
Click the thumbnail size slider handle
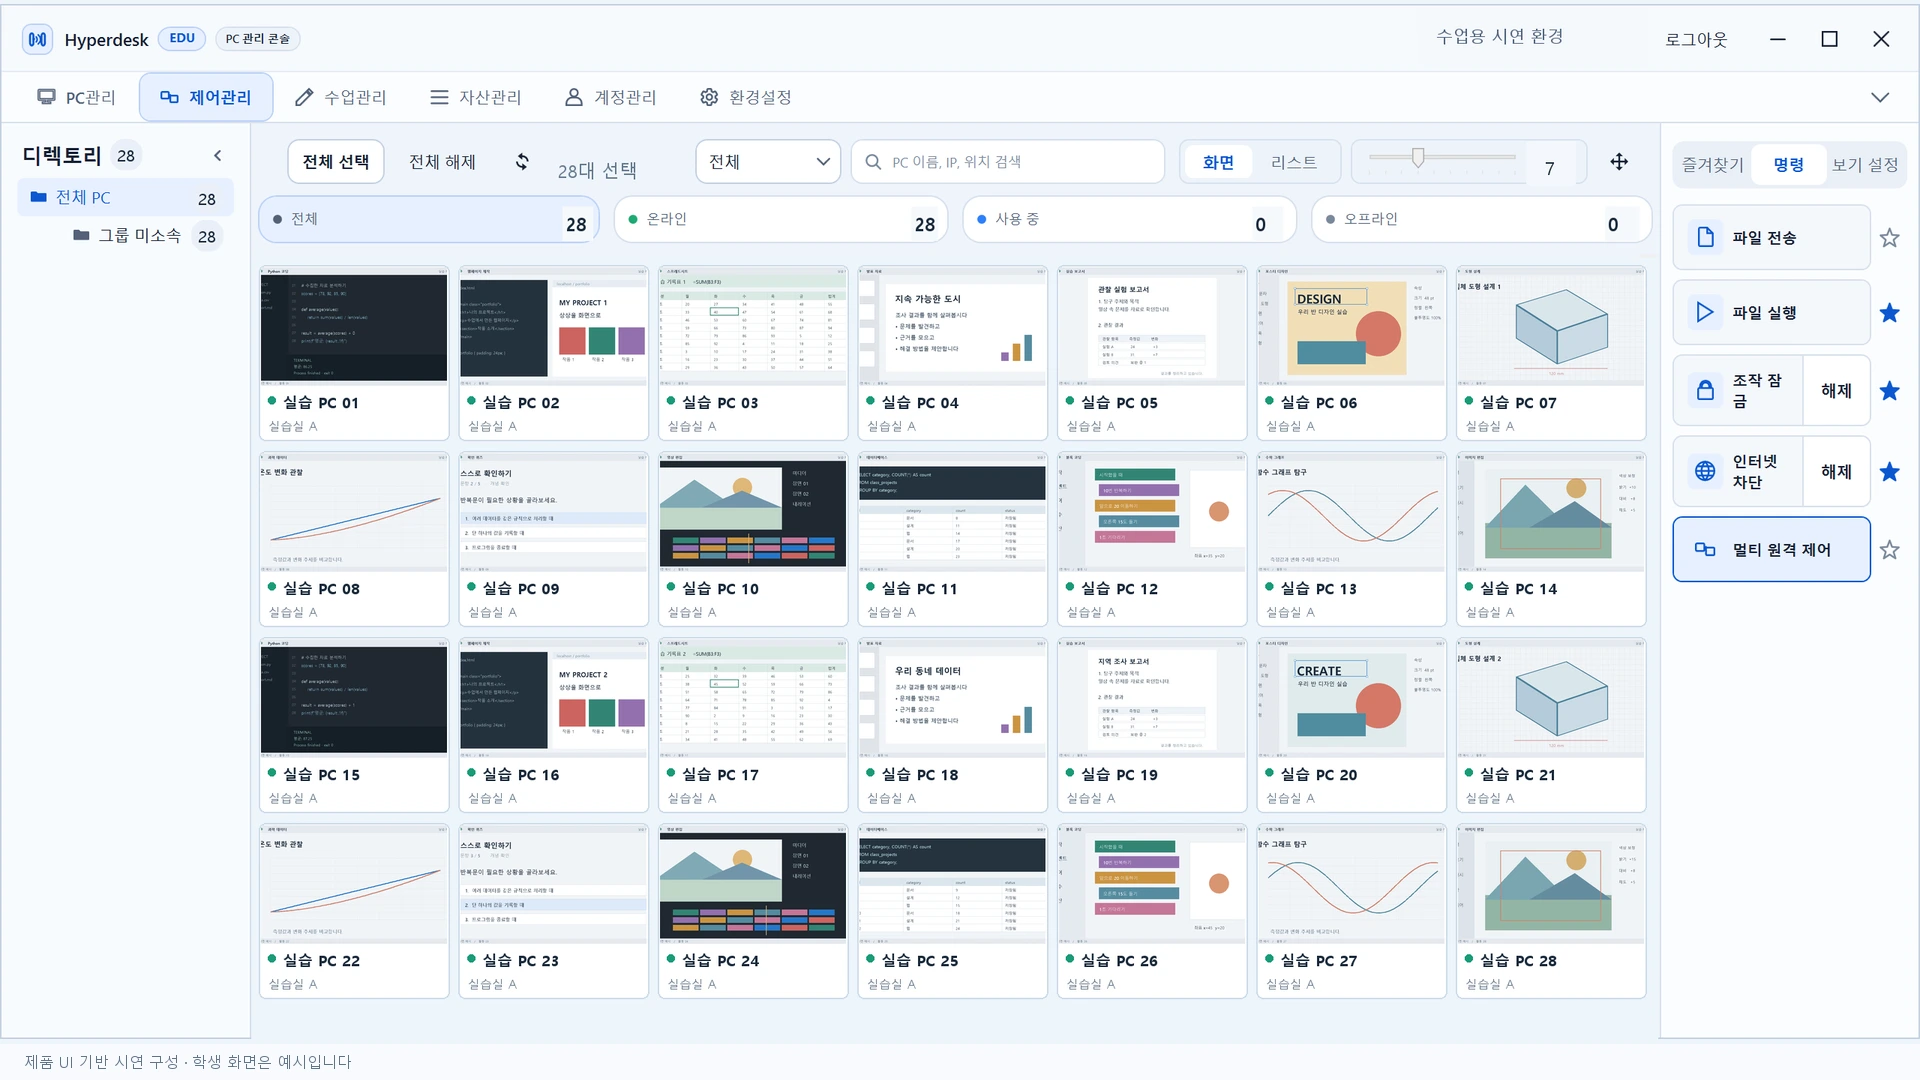coord(1418,157)
